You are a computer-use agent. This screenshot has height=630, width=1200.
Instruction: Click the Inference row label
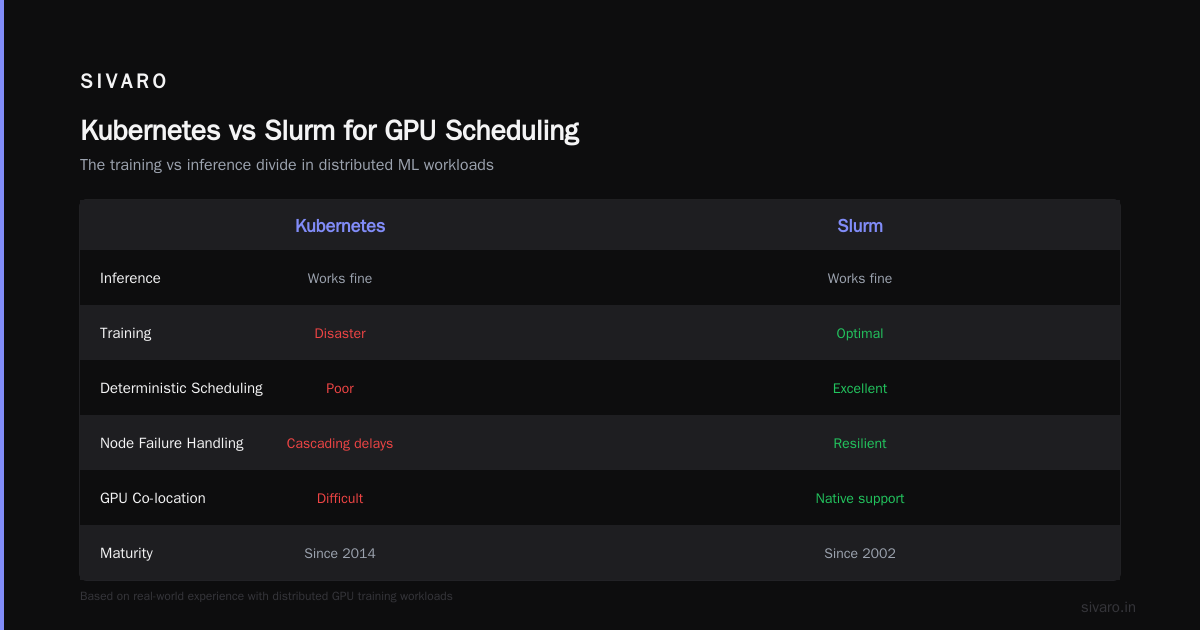pos(130,278)
